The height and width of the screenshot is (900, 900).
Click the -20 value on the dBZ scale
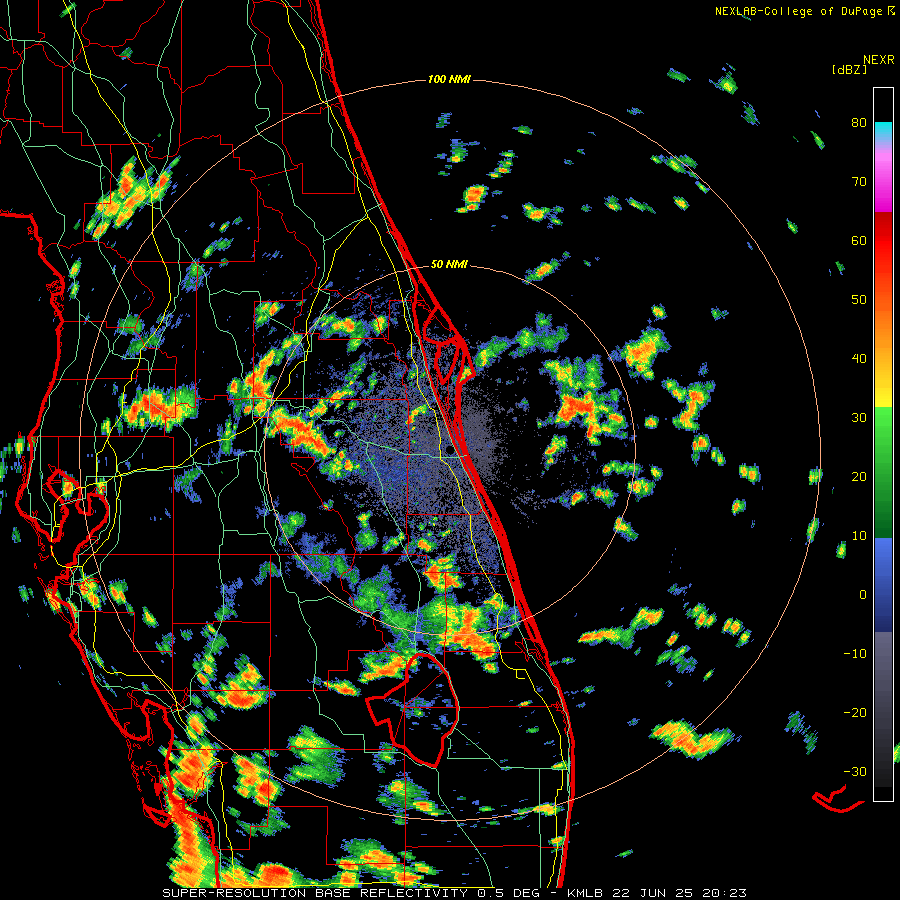pos(855,713)
